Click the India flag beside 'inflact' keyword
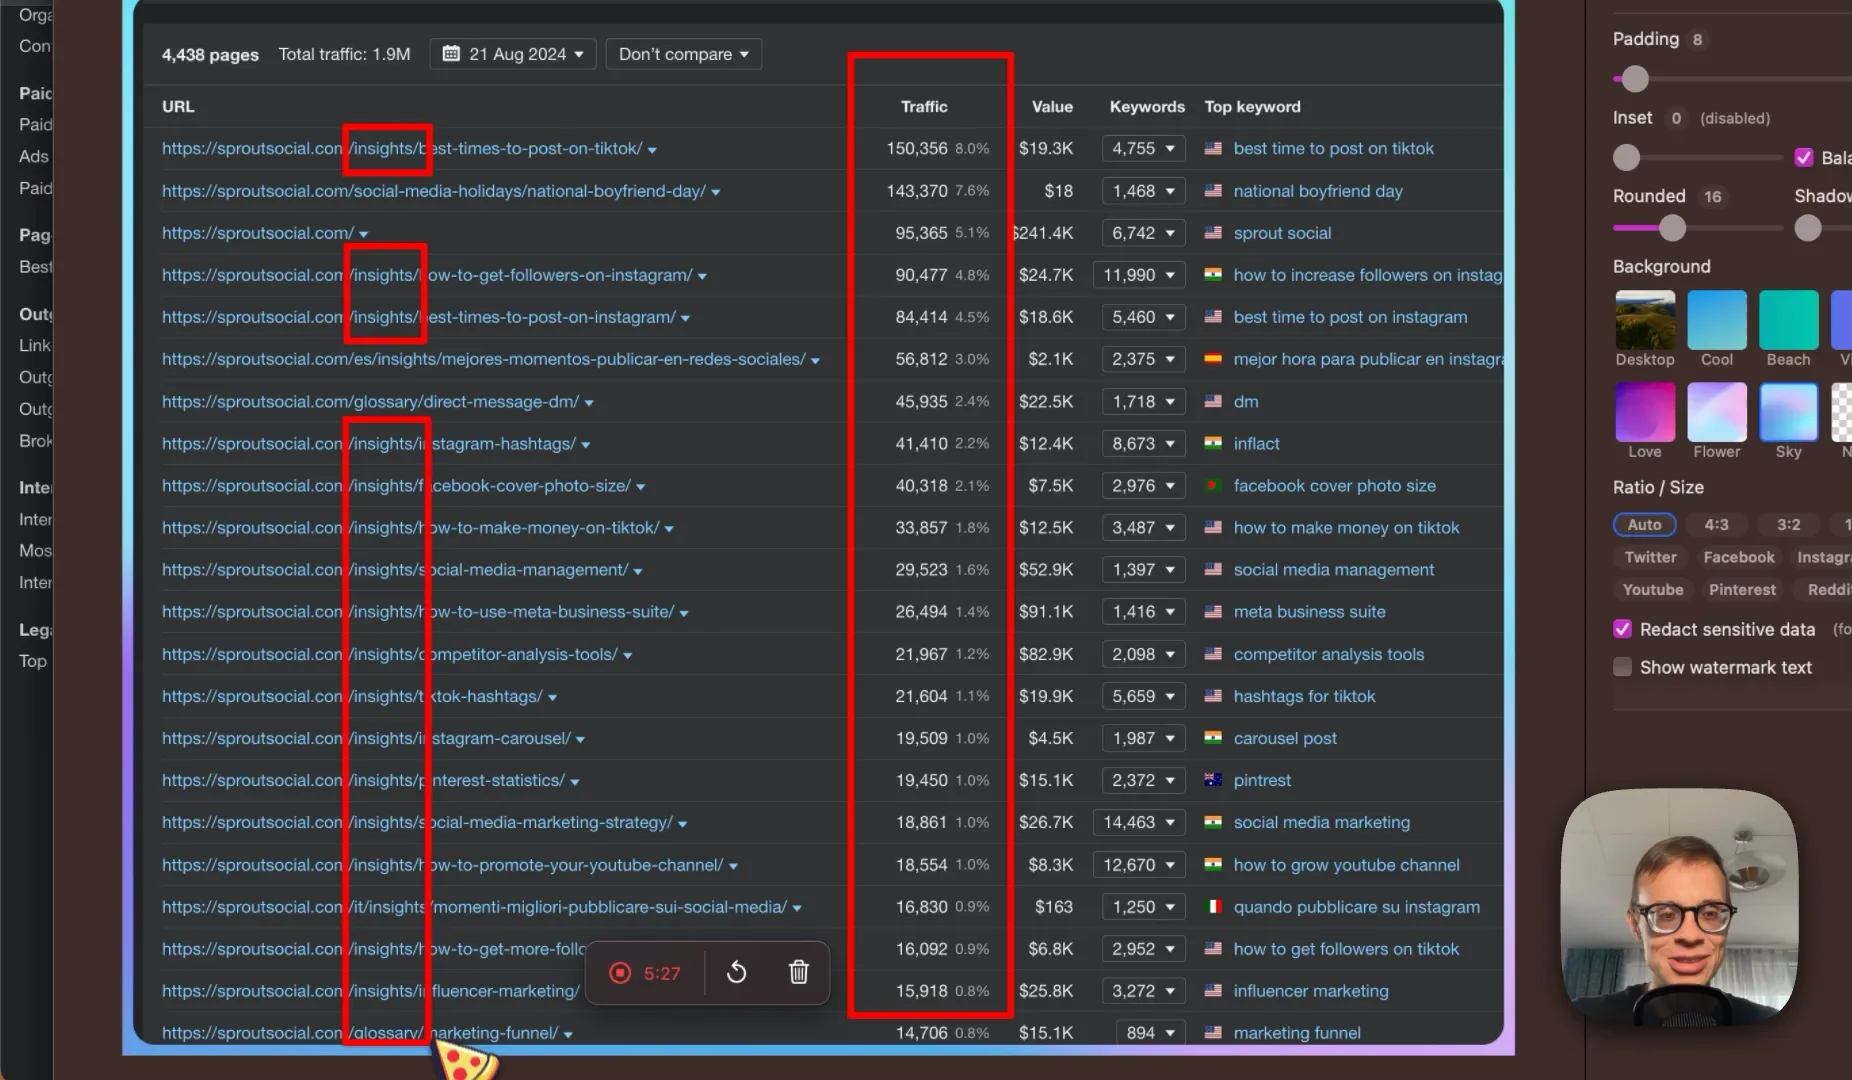 pos(1213,443)
